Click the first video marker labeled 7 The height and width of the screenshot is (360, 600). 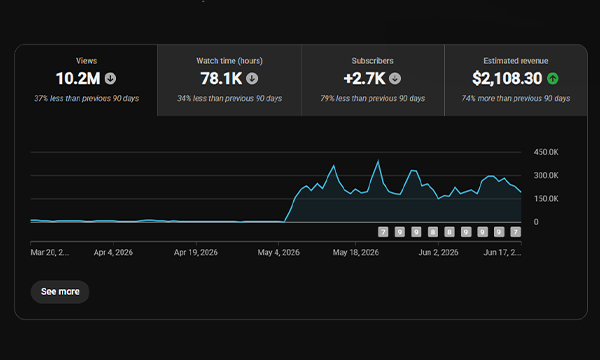pyautogui.click(x=383, y=232)
